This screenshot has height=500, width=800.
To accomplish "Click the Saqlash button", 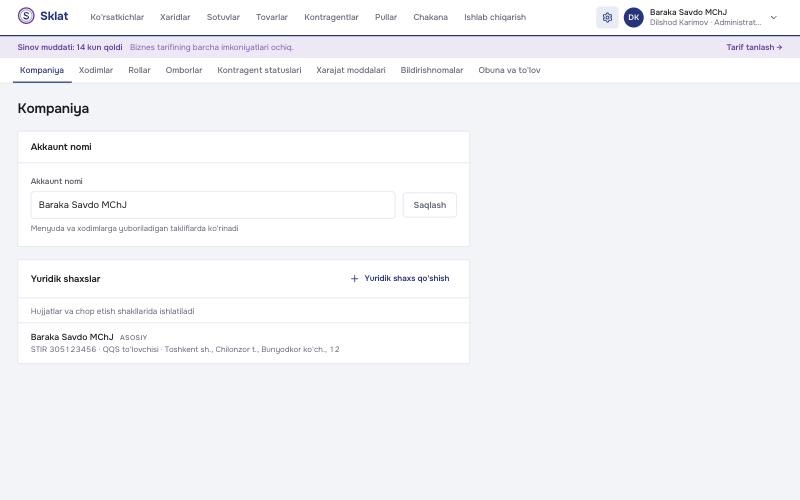I will [430, 205].
